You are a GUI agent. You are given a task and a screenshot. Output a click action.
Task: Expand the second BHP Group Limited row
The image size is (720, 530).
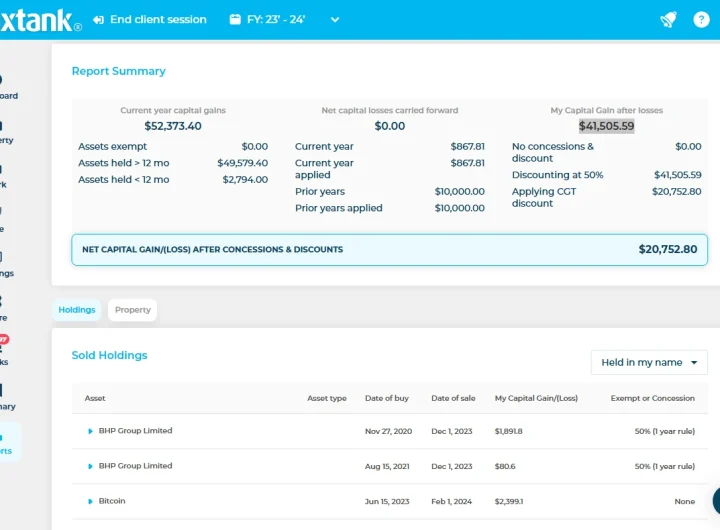tap(90, 466)
